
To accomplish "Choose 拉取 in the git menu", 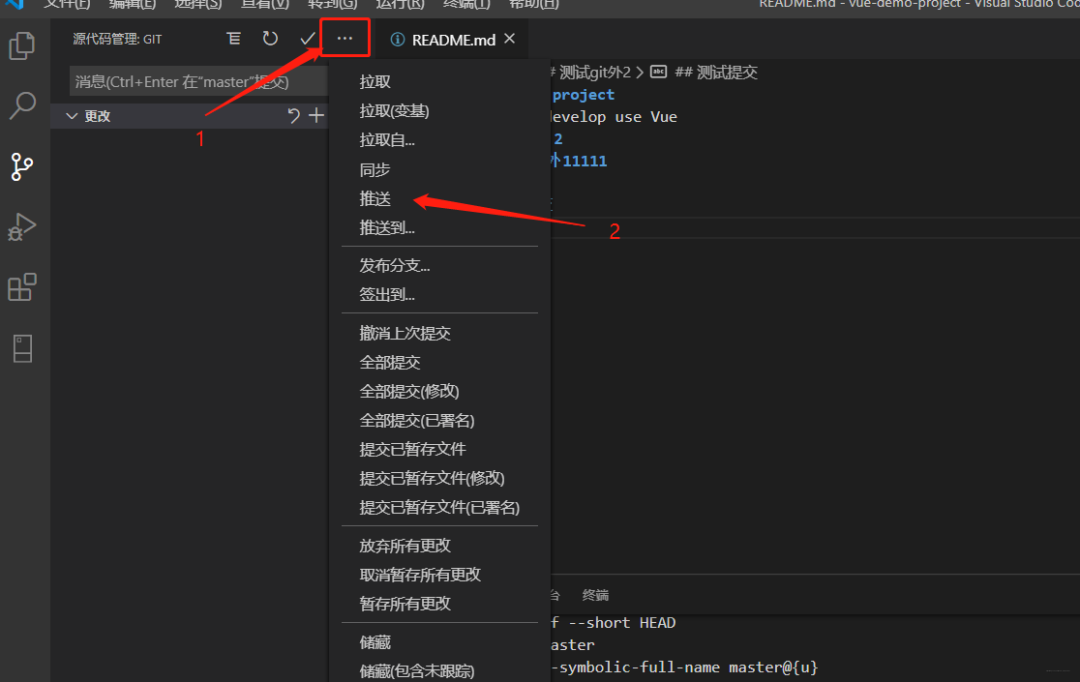I will [x=375, y=82].
